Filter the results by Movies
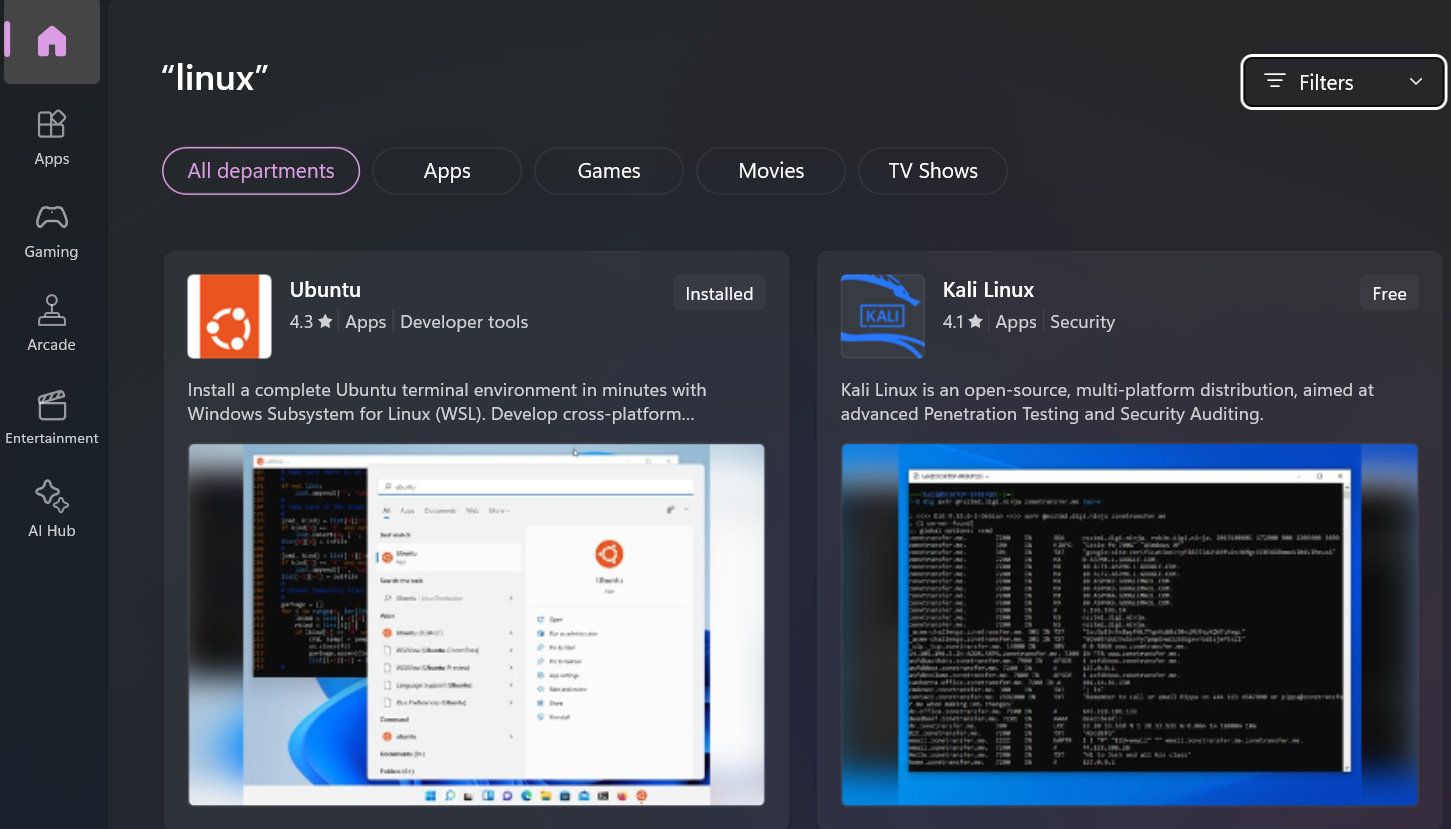This screenshot has width=1451, height=829. pyautogui.click(x=771, y=171)
